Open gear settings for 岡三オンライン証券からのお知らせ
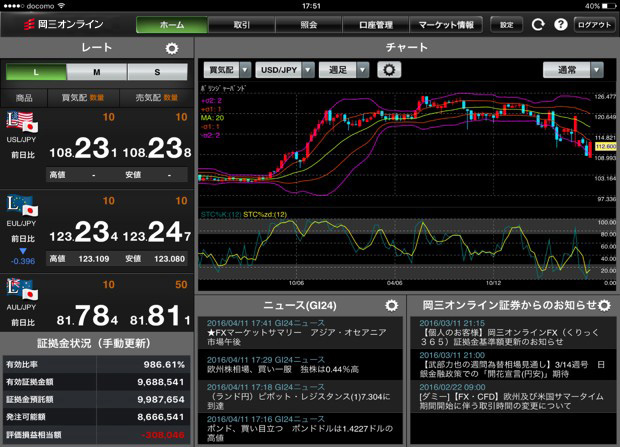620x447 pixels. click(x=604, y=305)
